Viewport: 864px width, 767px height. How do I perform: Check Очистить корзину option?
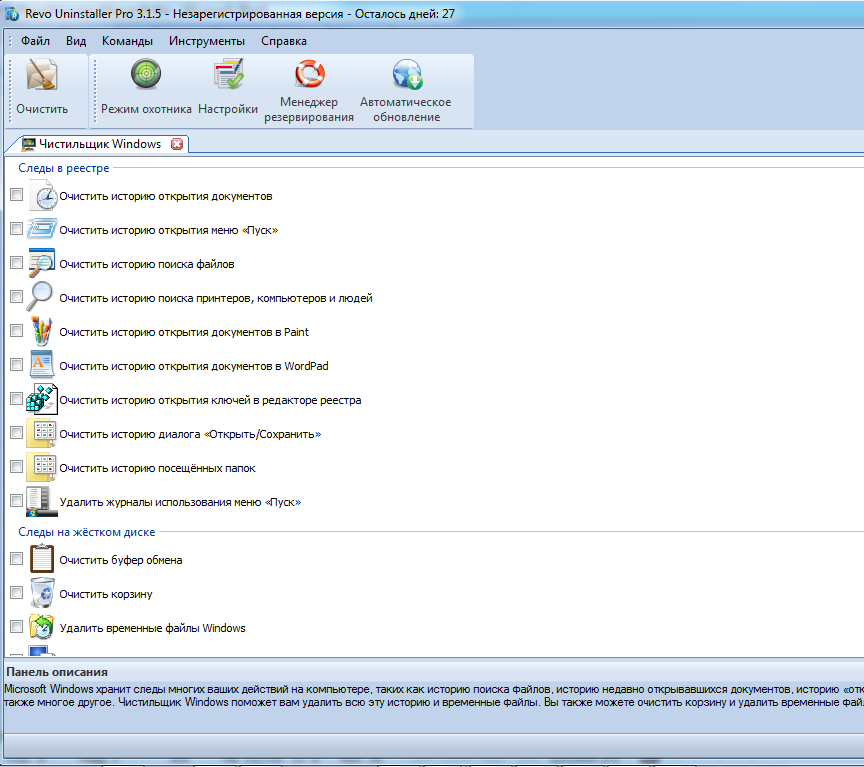17,593
